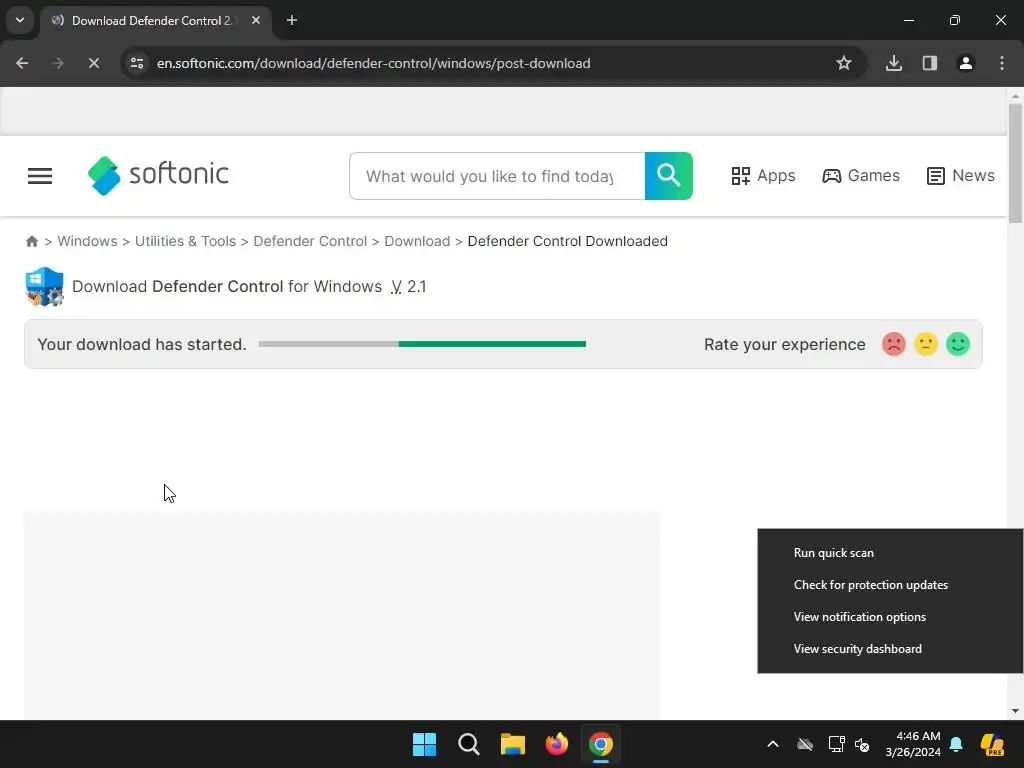The height and width of the screenshot is (768, 1024).
Task: Click the muted volume tray icon
Action: 863,744
